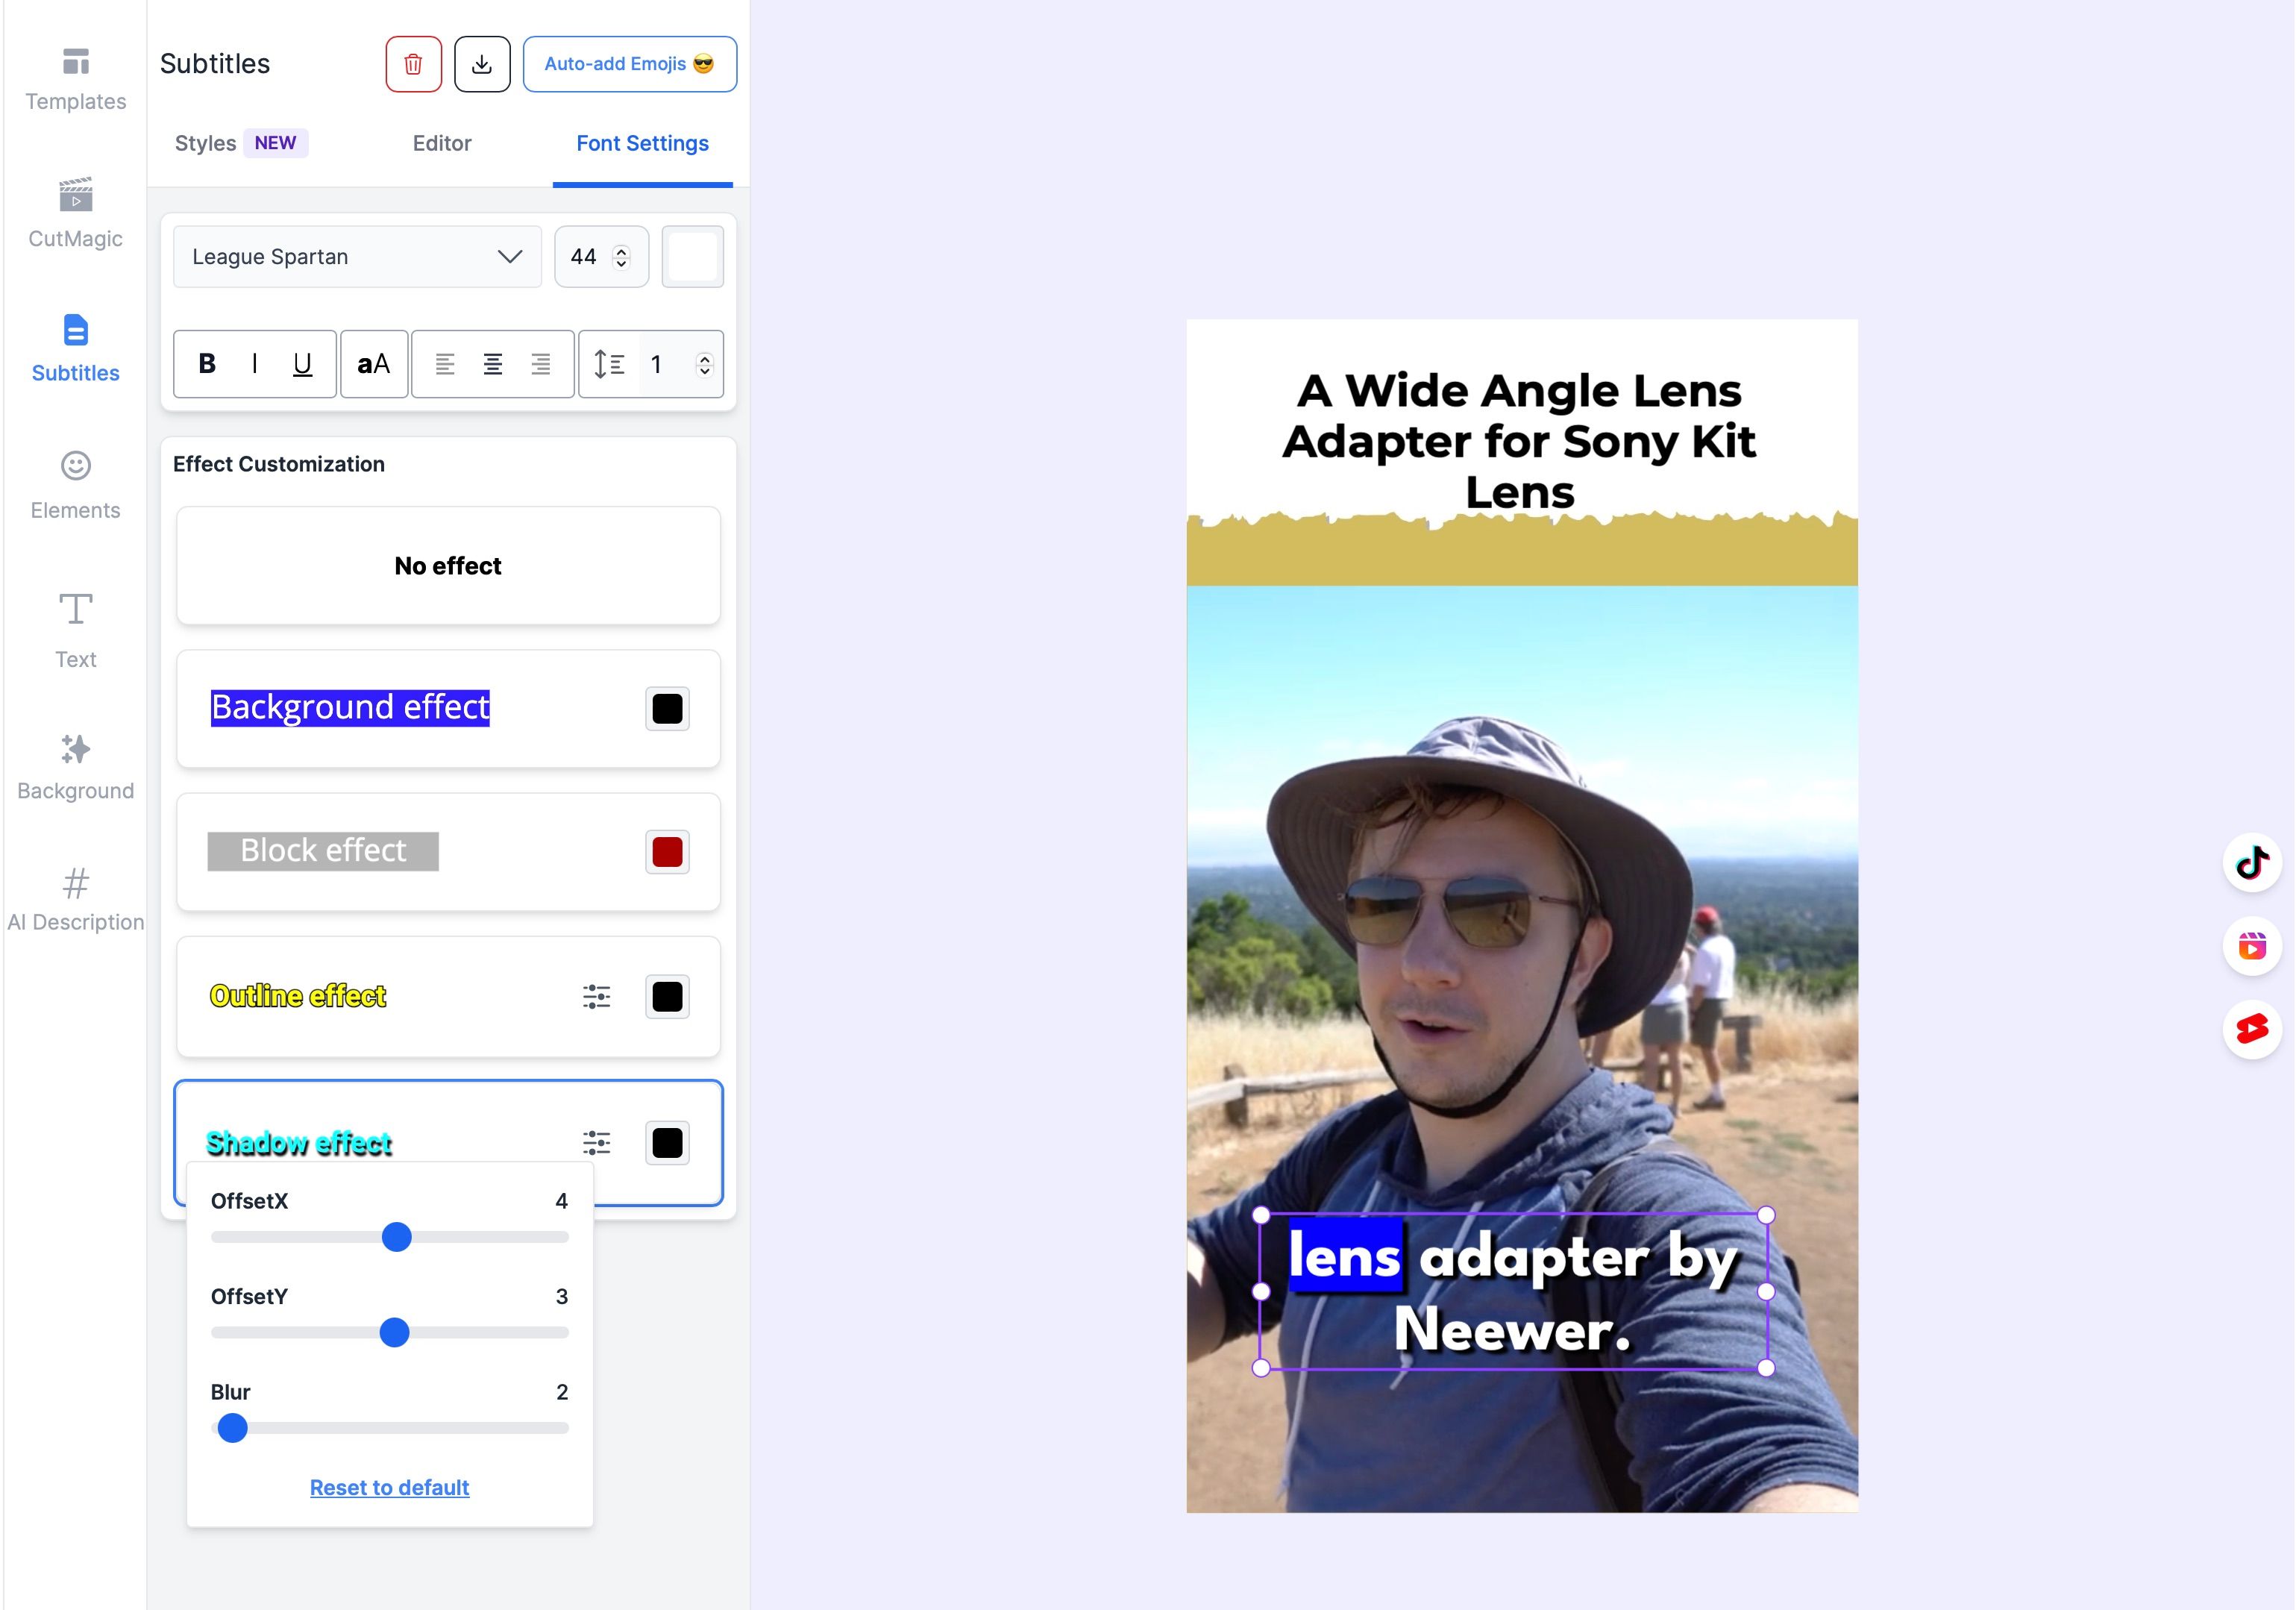Select the Background effect option

click(x=448, y=709)
